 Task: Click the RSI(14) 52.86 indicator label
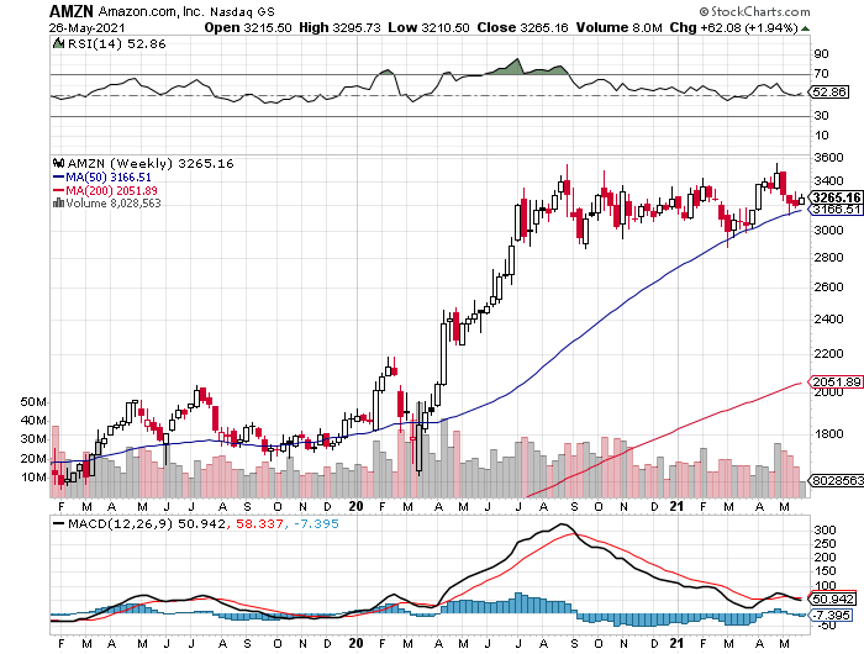[x=116, y=44]
